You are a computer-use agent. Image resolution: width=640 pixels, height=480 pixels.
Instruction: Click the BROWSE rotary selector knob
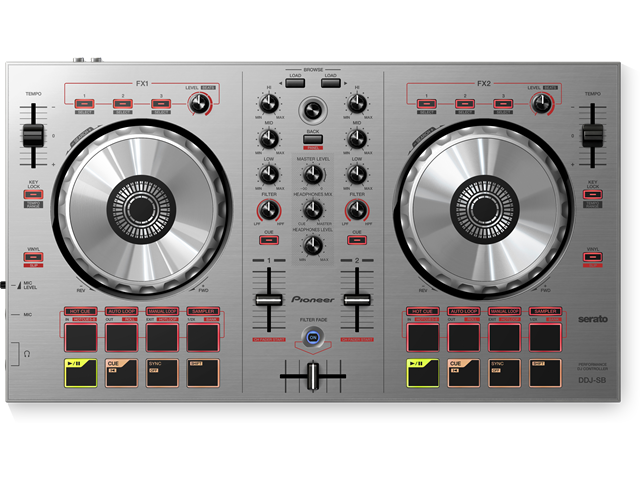coord(313,110)
